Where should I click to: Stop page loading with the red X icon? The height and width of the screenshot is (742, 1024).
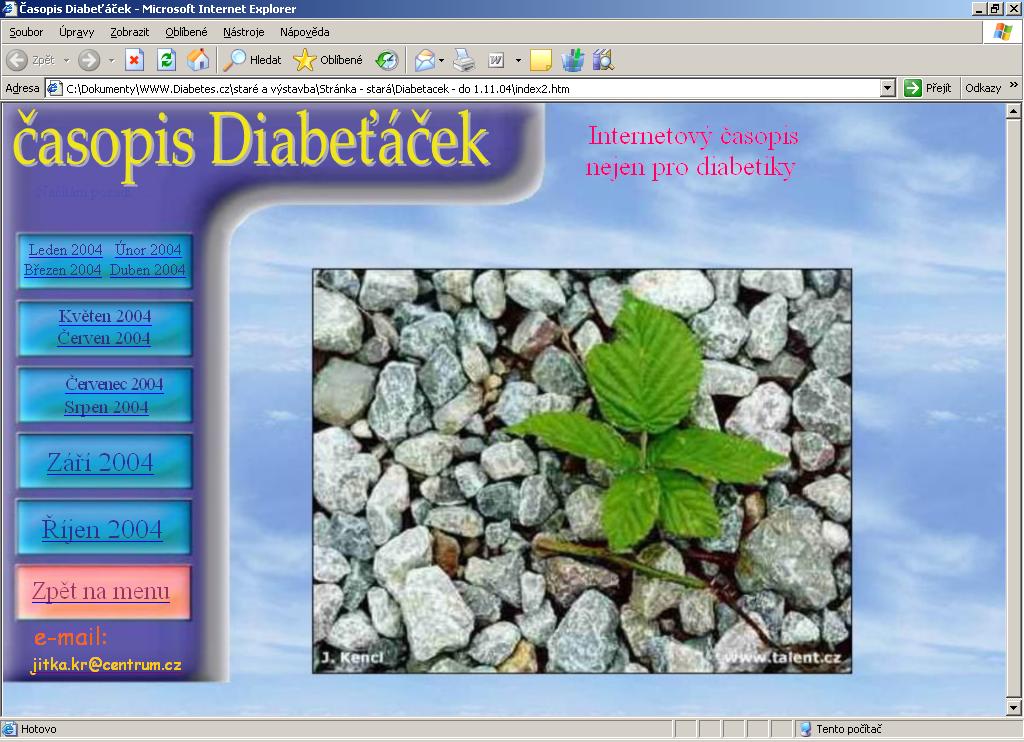click(x=135, y=61)
